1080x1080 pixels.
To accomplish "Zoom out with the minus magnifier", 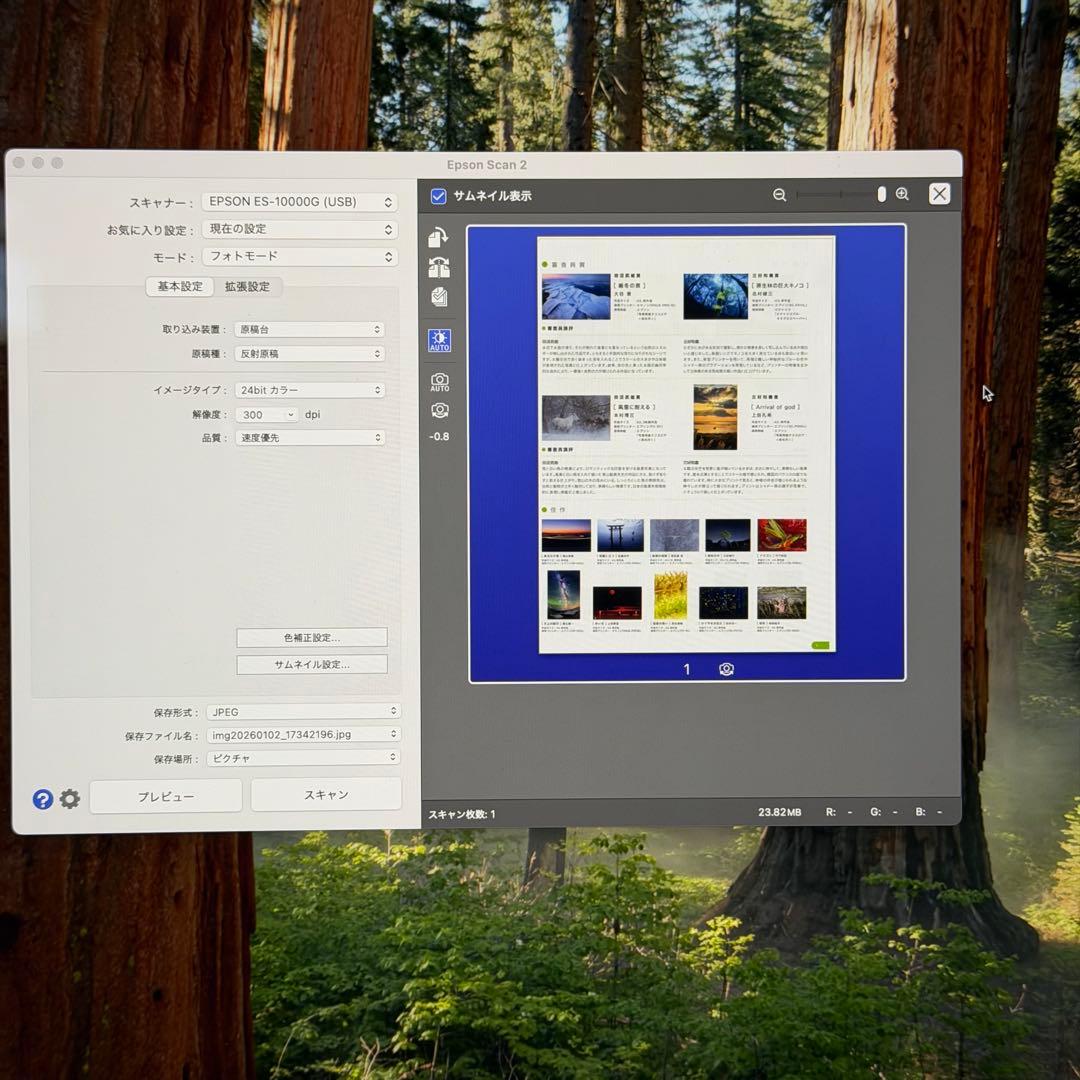I will coord(780,195).
